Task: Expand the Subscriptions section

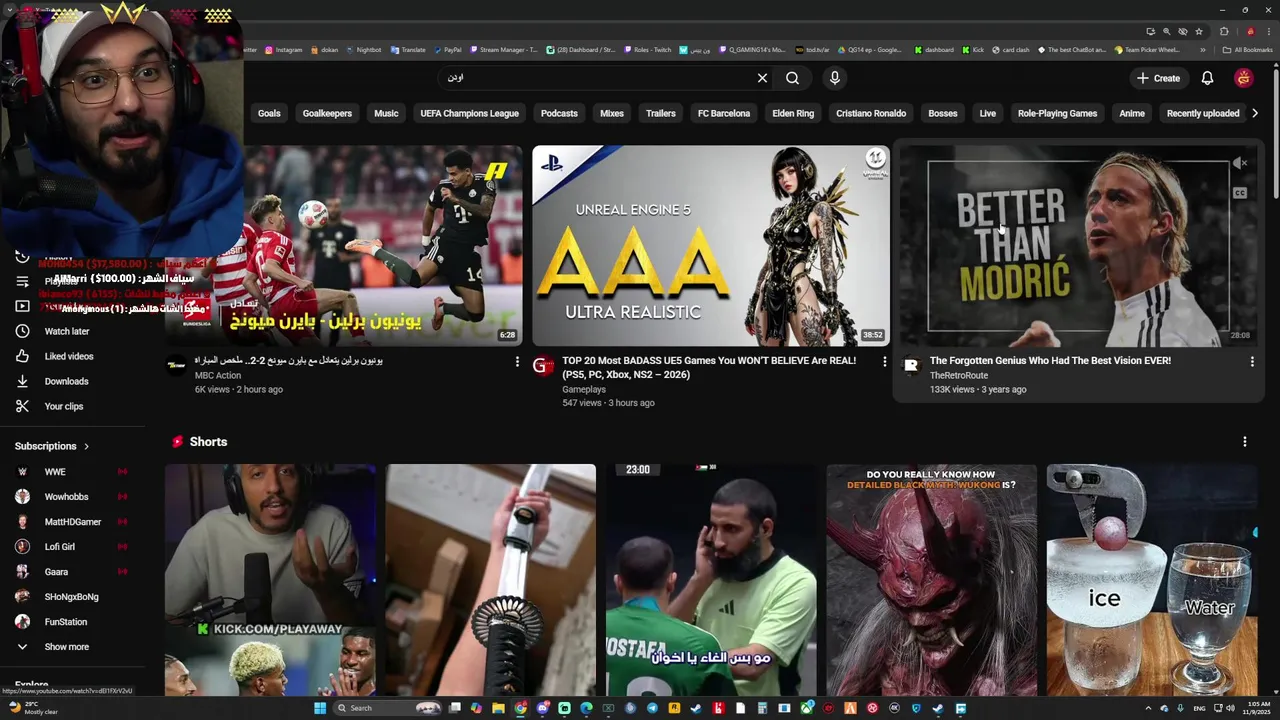Action: (52, 446)
